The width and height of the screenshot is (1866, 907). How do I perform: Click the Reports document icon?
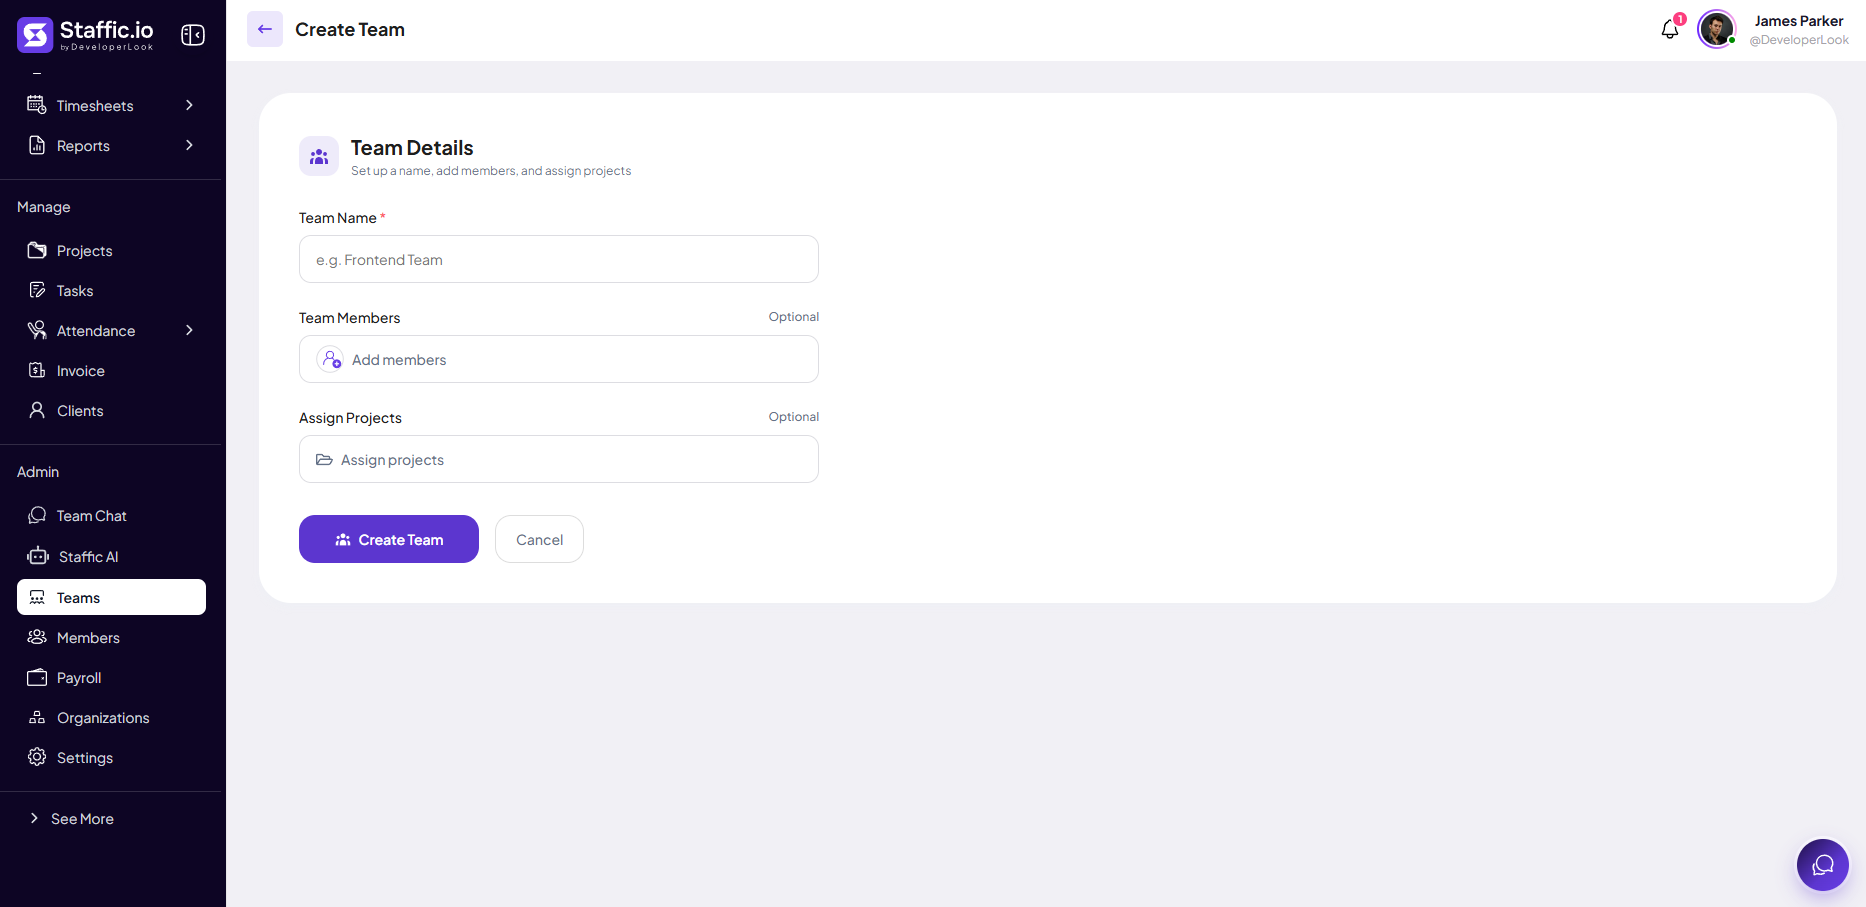37,145
